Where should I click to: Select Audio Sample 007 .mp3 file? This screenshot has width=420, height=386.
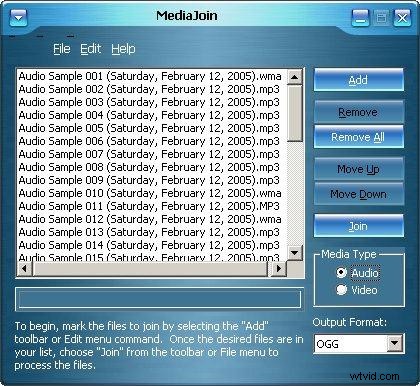point(149,154)
